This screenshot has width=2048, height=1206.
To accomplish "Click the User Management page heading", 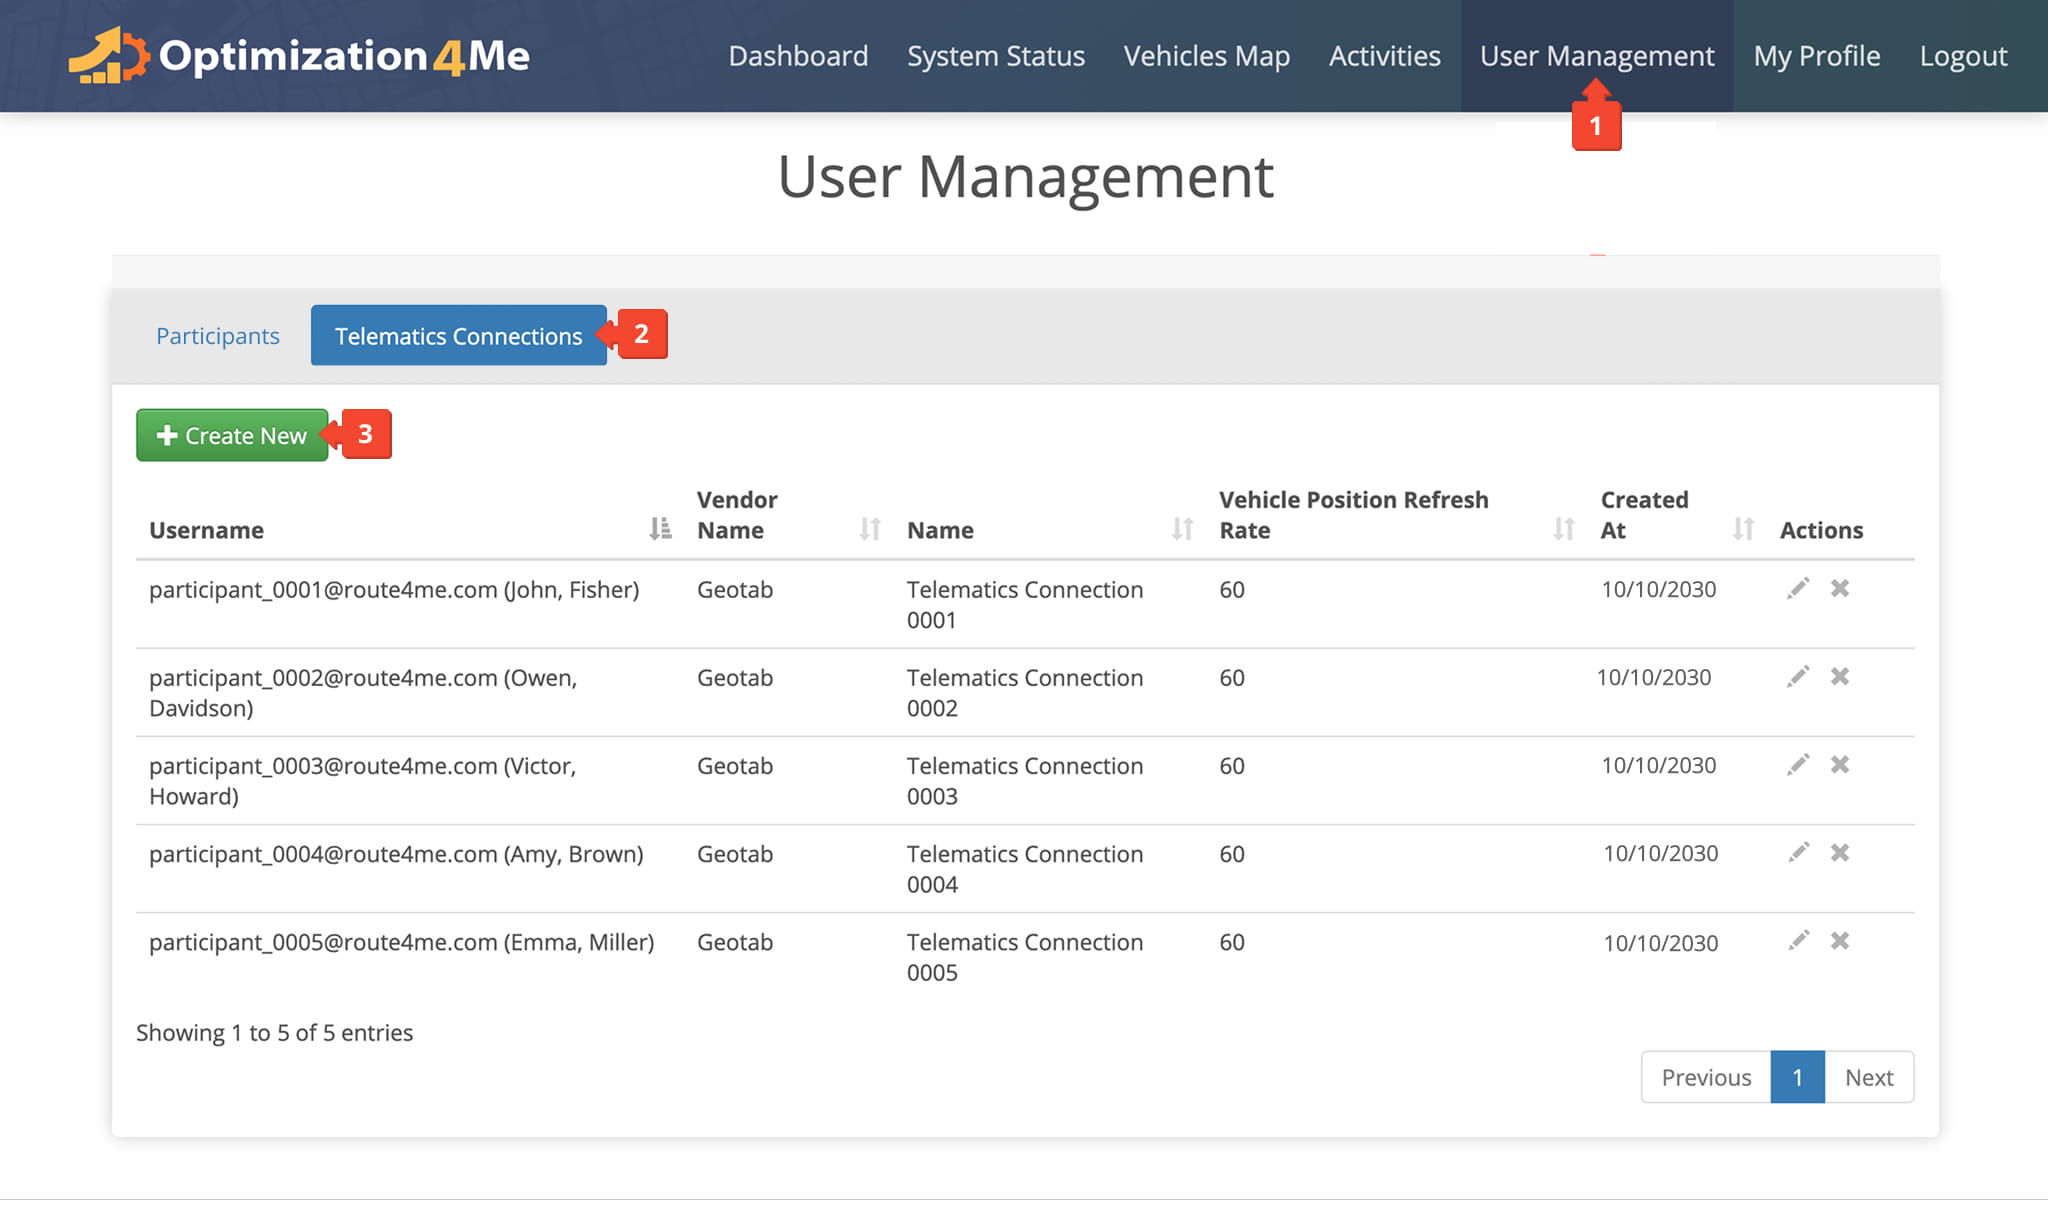I will pyautogui.click(x=1026, y=177).
